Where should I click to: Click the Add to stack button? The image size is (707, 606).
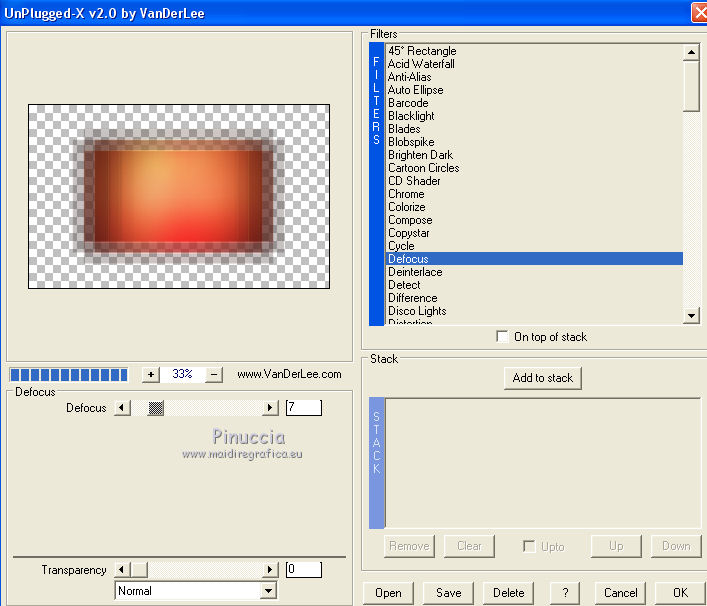tap(543, 378)
